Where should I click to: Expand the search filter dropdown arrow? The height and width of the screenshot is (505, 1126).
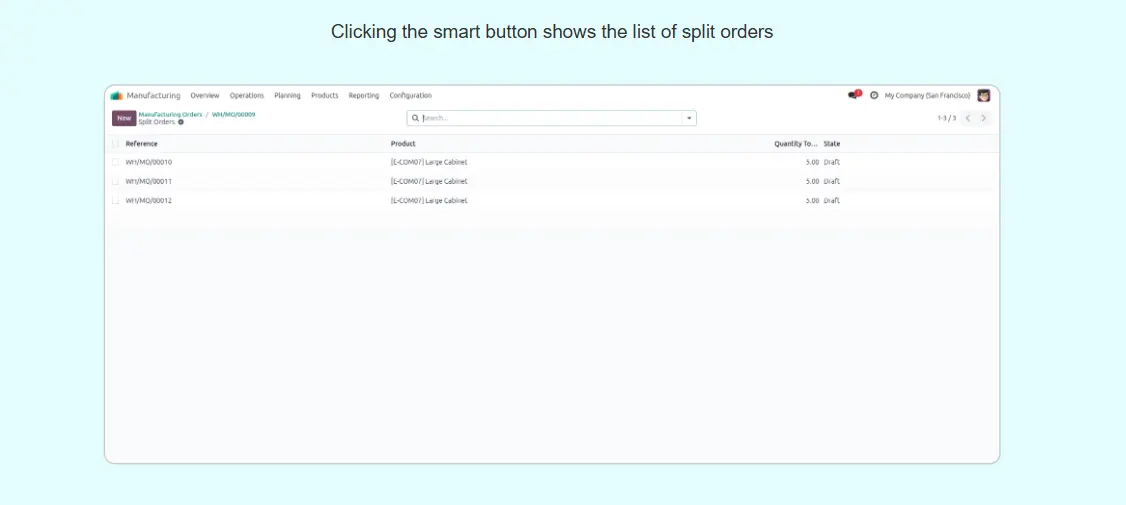point(688,118)
